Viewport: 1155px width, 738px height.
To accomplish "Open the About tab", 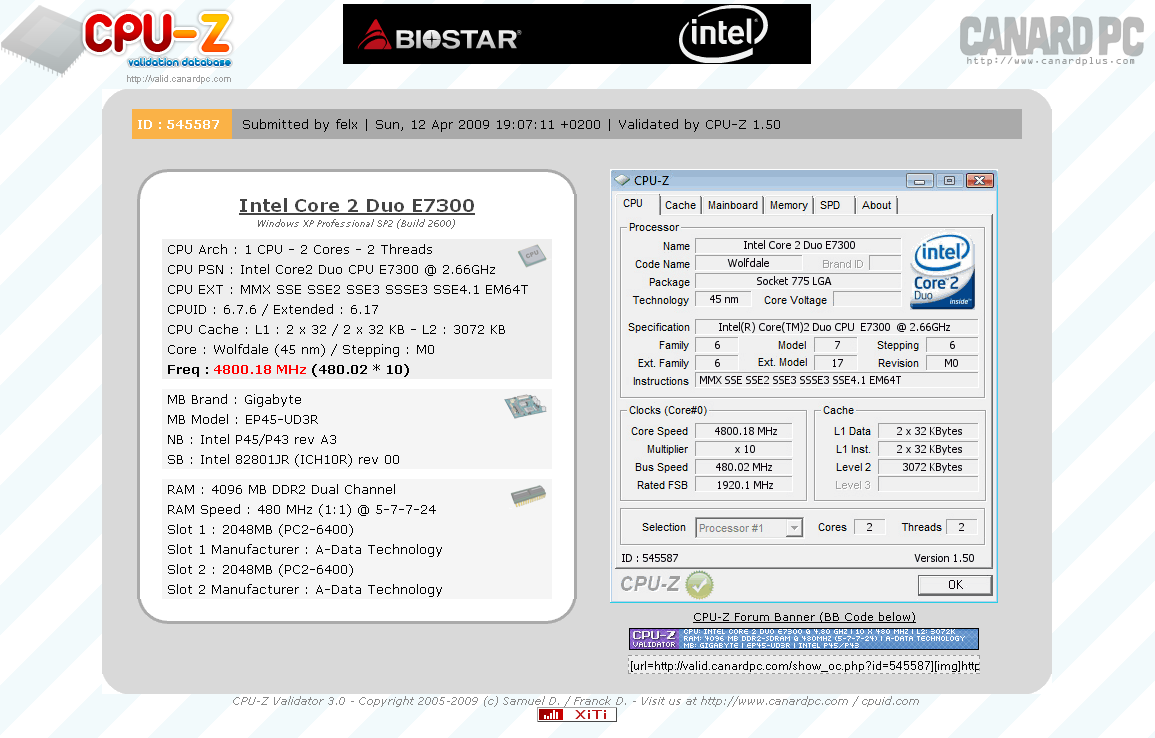I will [876, 205].
